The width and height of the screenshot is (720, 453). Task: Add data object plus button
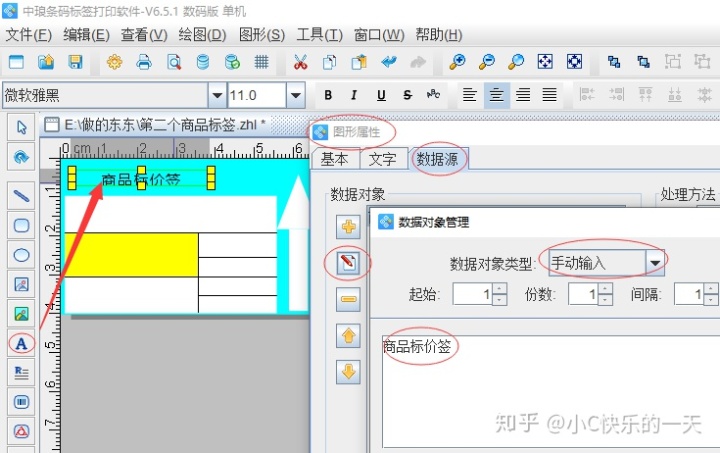coord(349,227)
